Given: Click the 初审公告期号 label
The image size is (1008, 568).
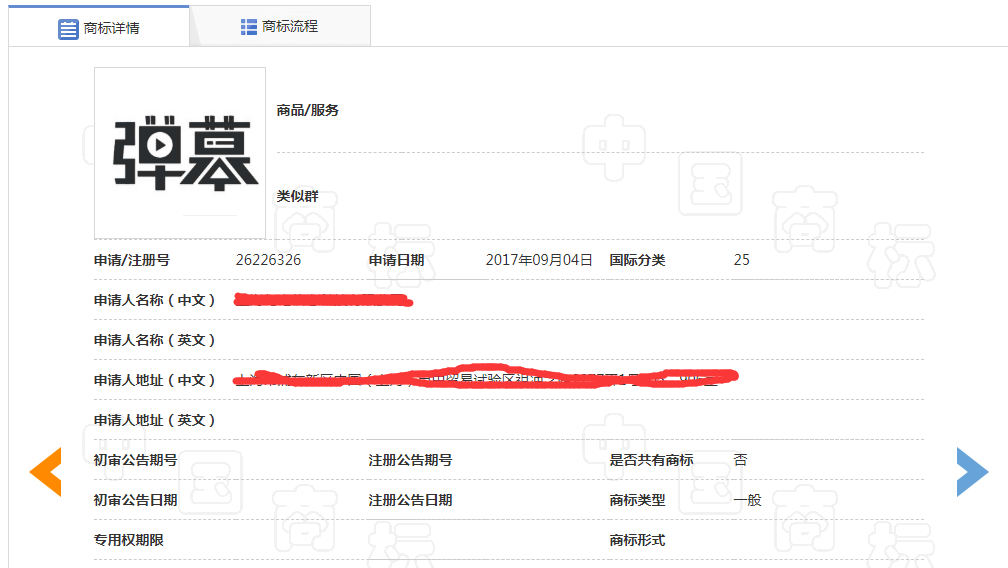Looking at the screenshot, I should click(x=136, y=460).
